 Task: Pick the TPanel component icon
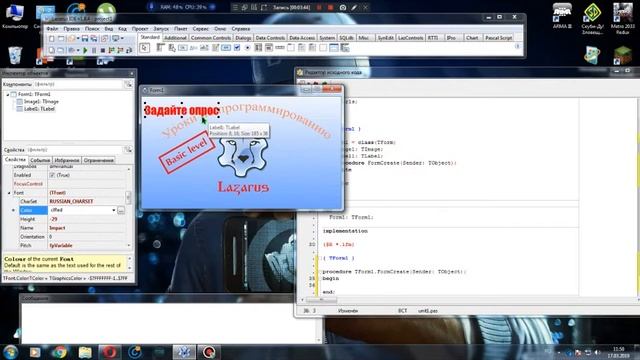click(323, 48)
